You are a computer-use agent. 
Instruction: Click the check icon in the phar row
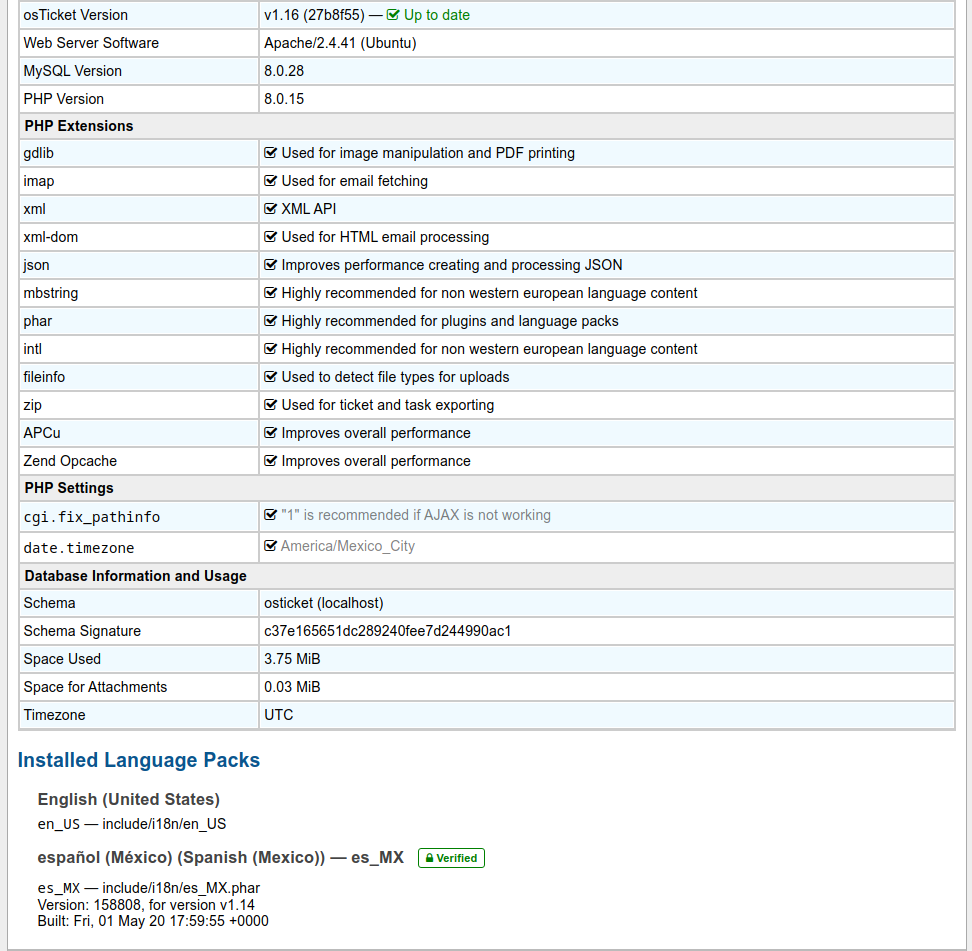point(270,321)
